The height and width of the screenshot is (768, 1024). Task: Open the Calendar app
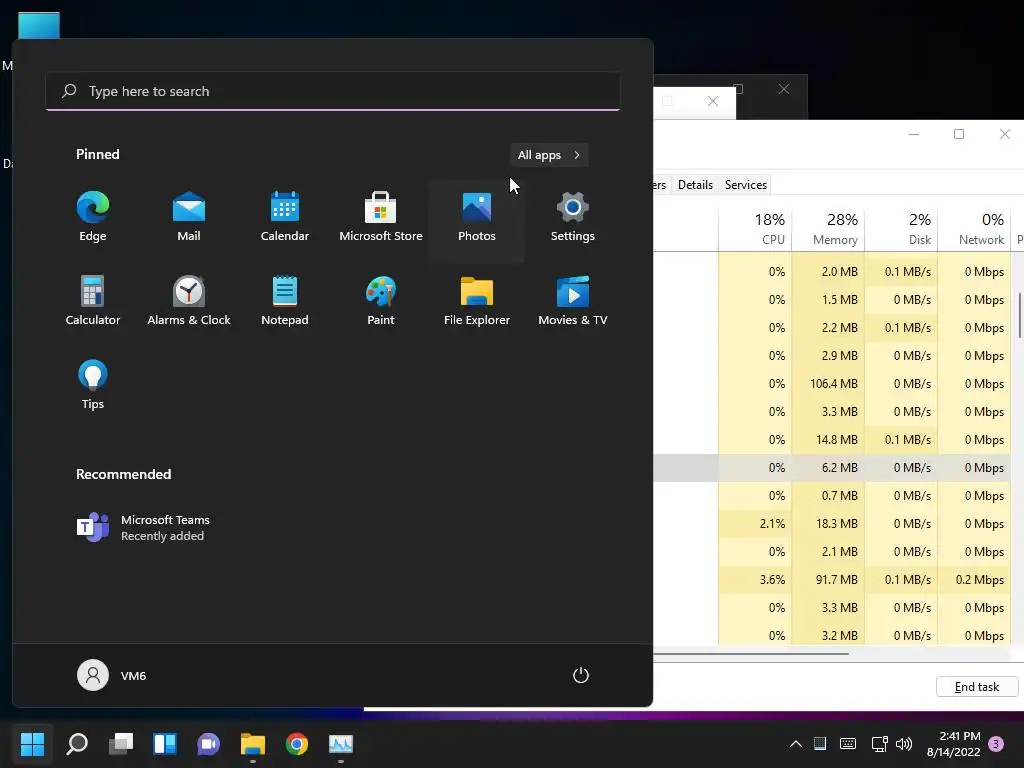point(285,217)
